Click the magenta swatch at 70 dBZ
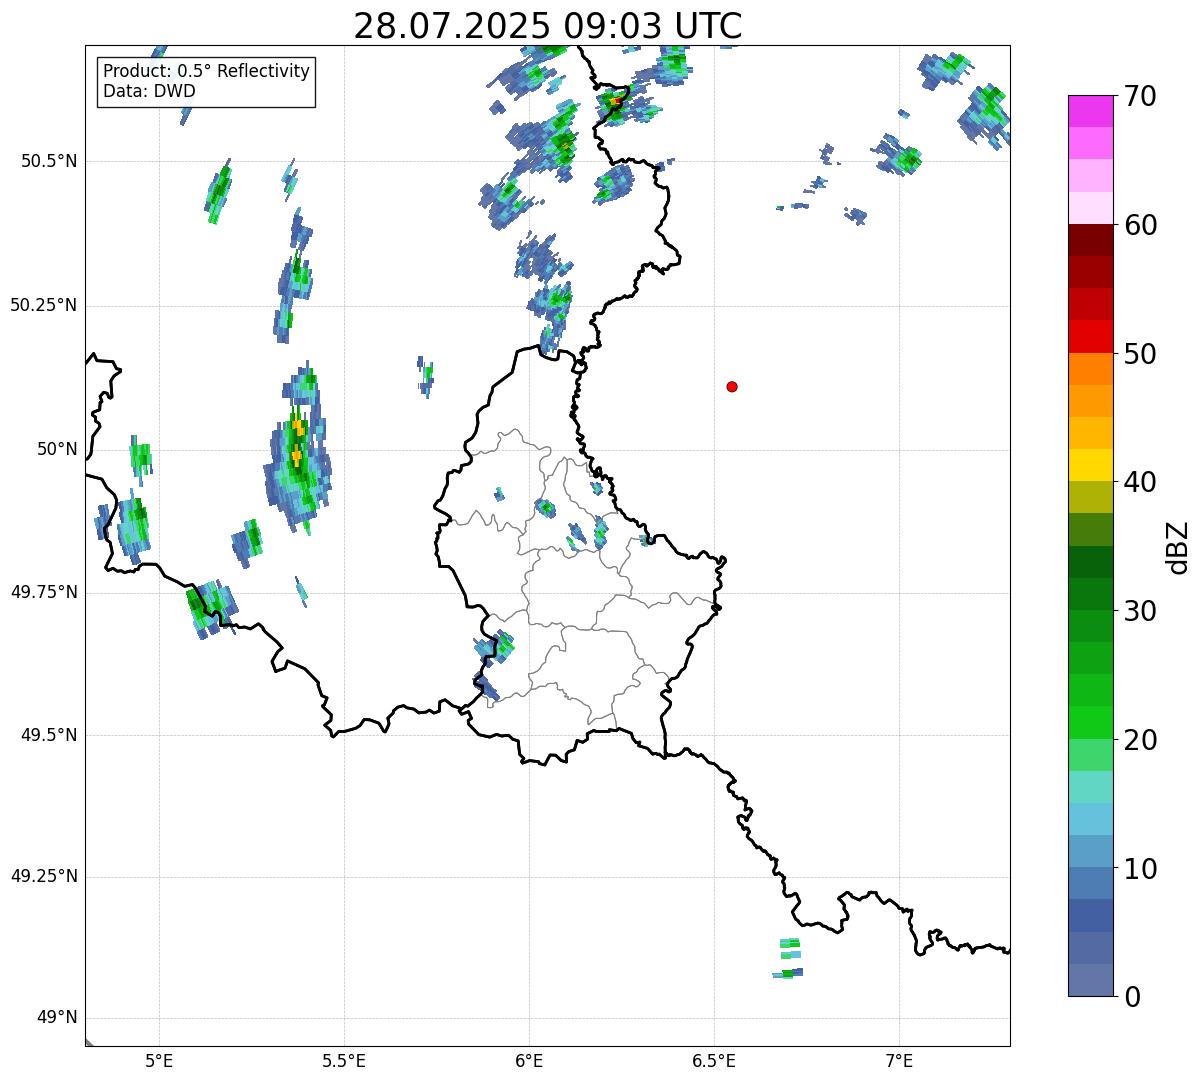The width and height of the screenshot is (1202, 1081). coord(1091,111)
